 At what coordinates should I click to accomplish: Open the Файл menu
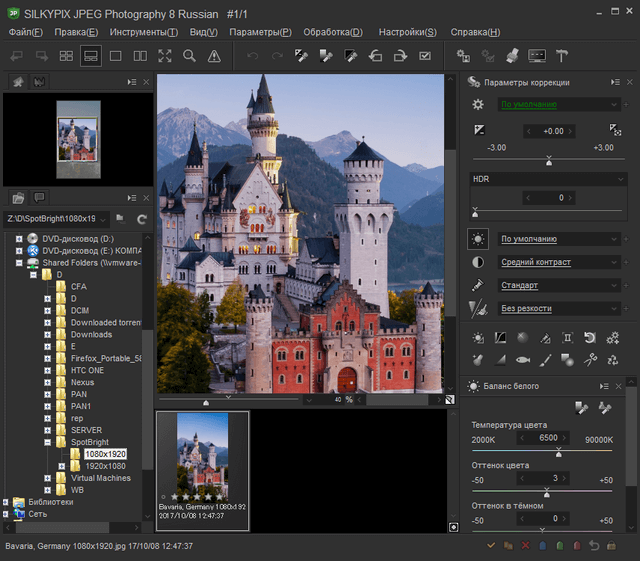coord(26,32)
